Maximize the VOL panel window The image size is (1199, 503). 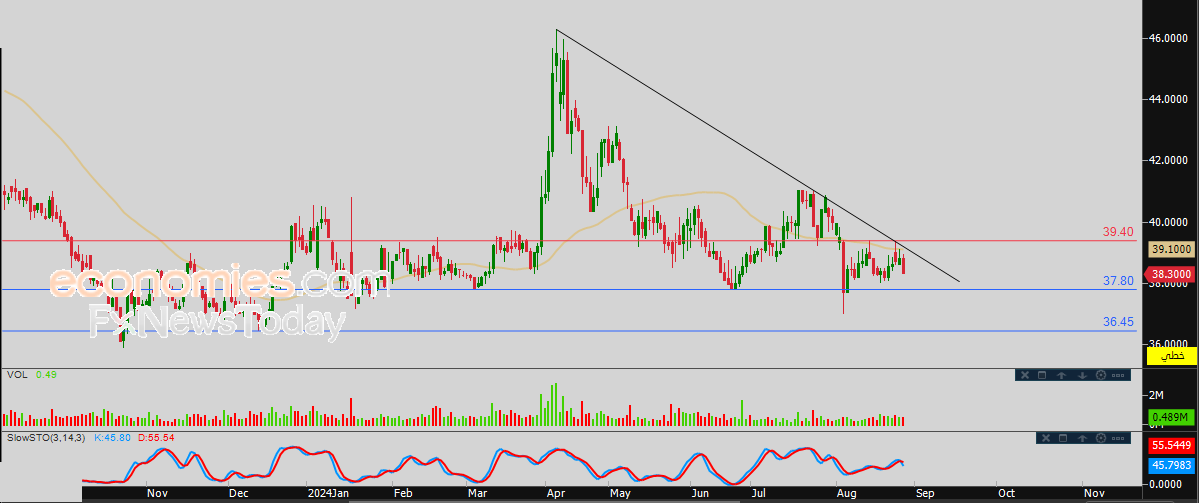click(x=1041, y=375)
